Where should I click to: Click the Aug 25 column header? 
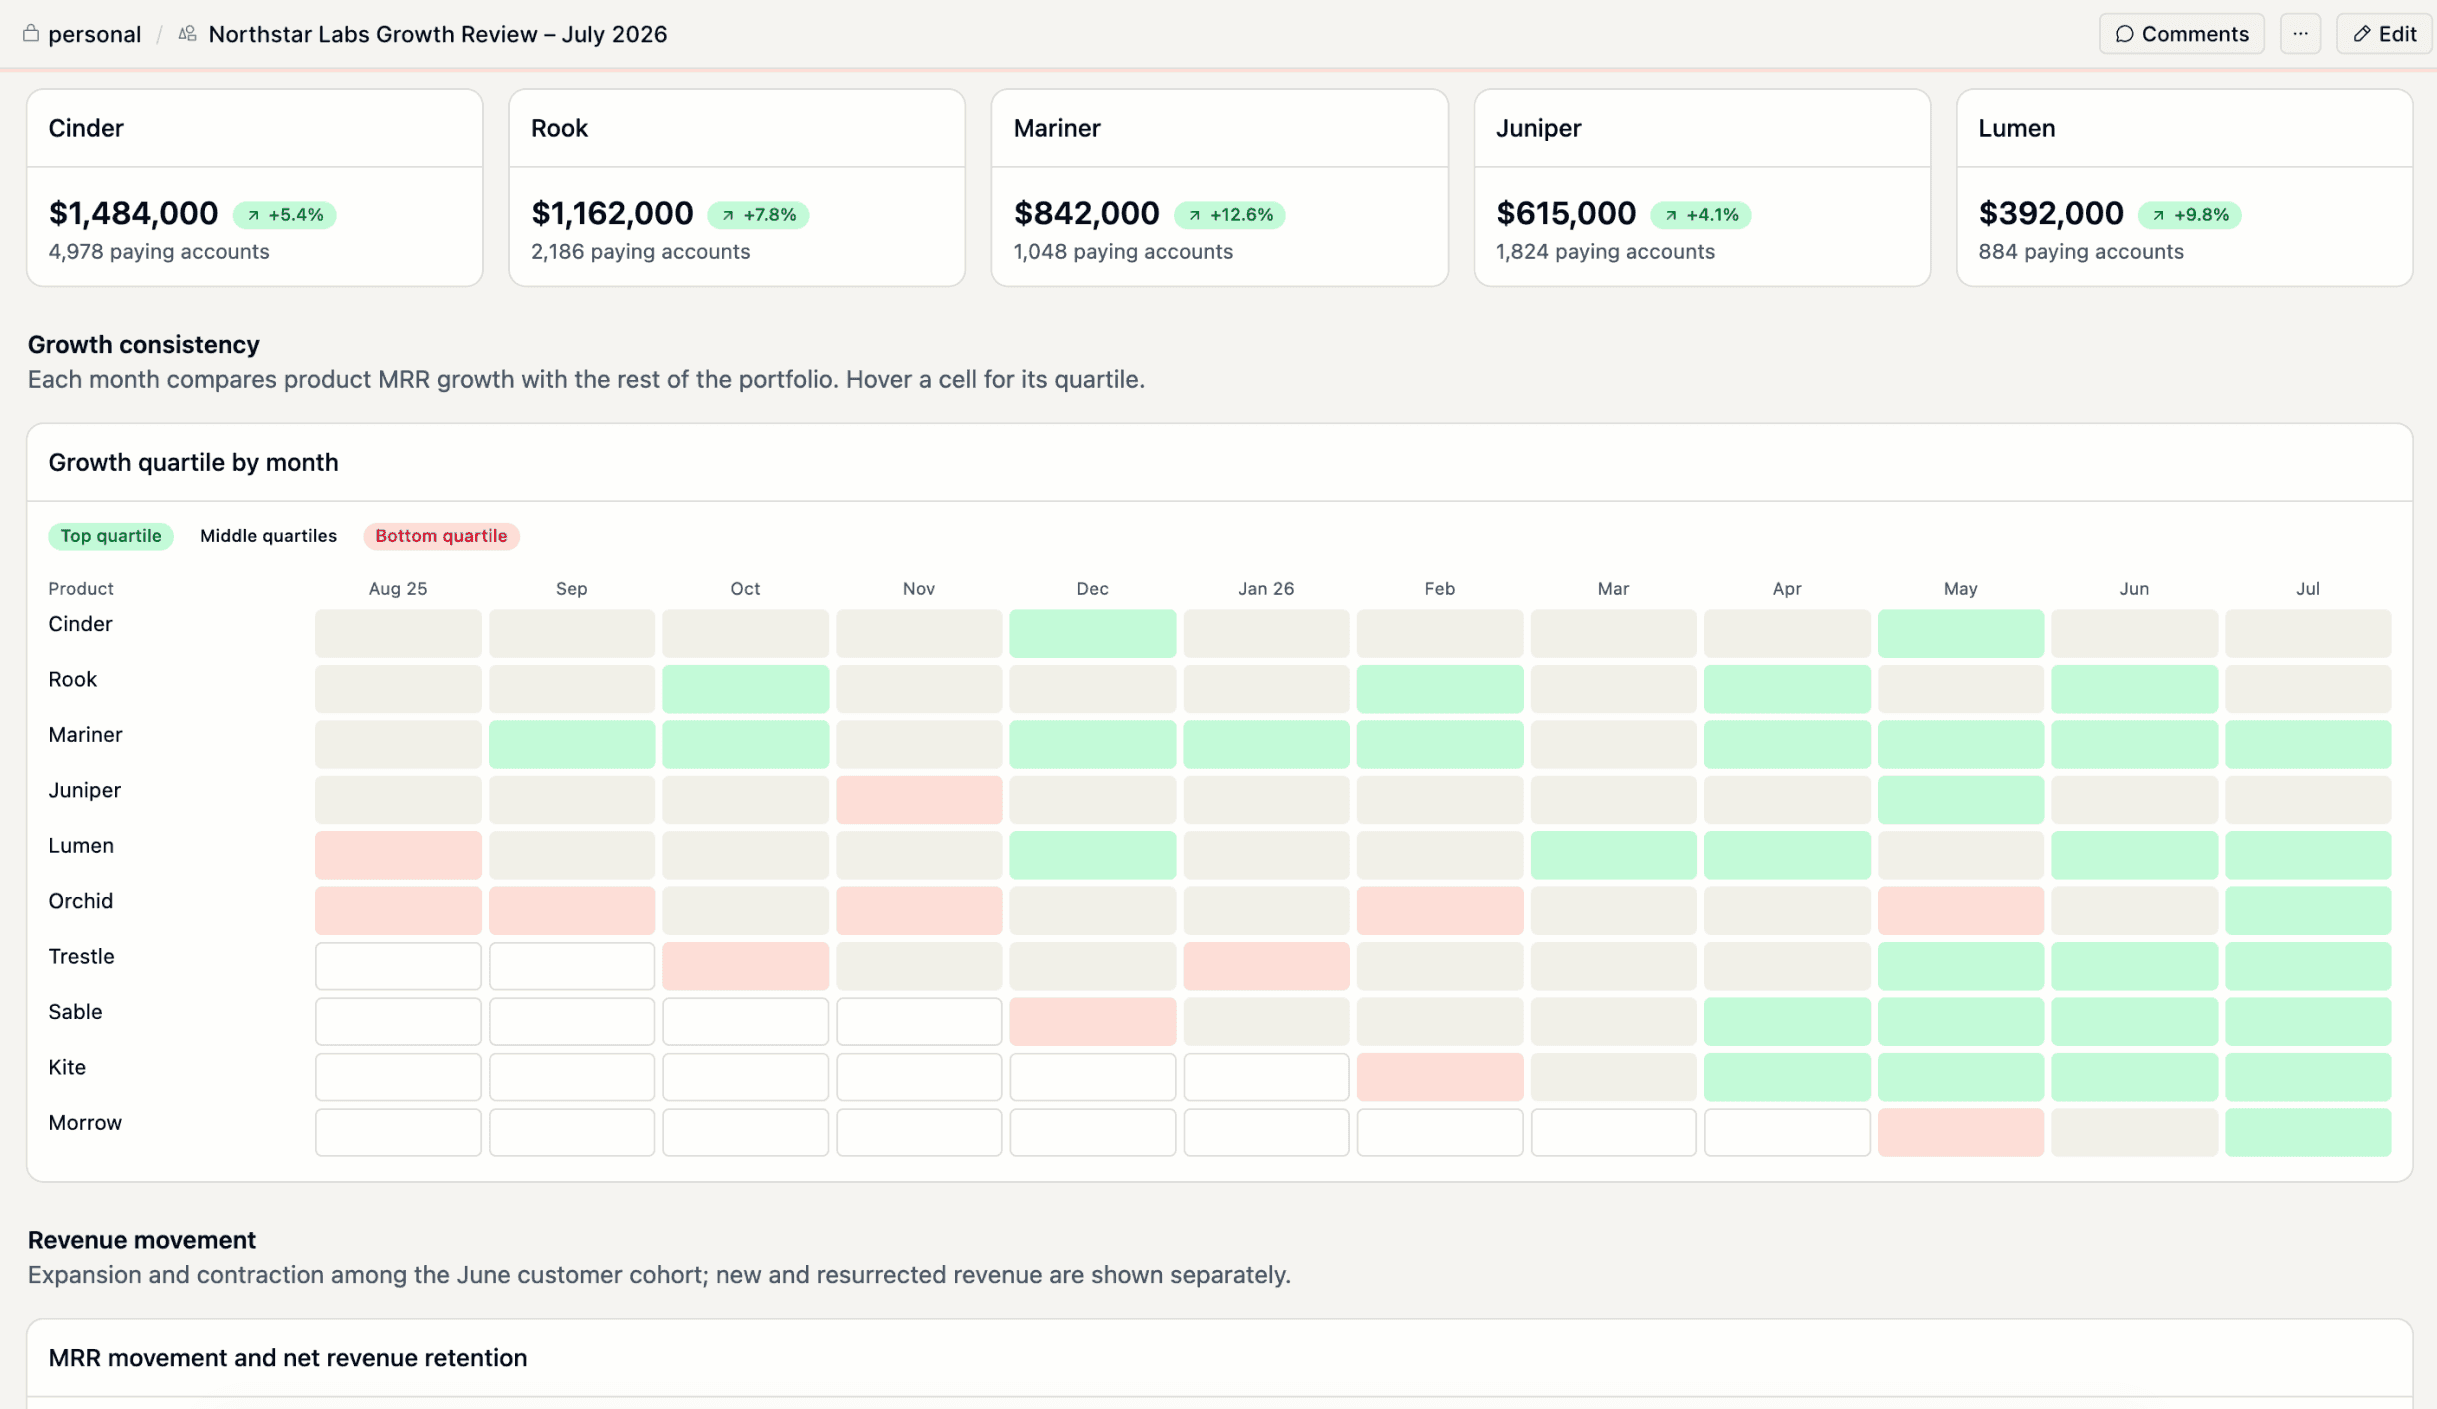[398, 589]
